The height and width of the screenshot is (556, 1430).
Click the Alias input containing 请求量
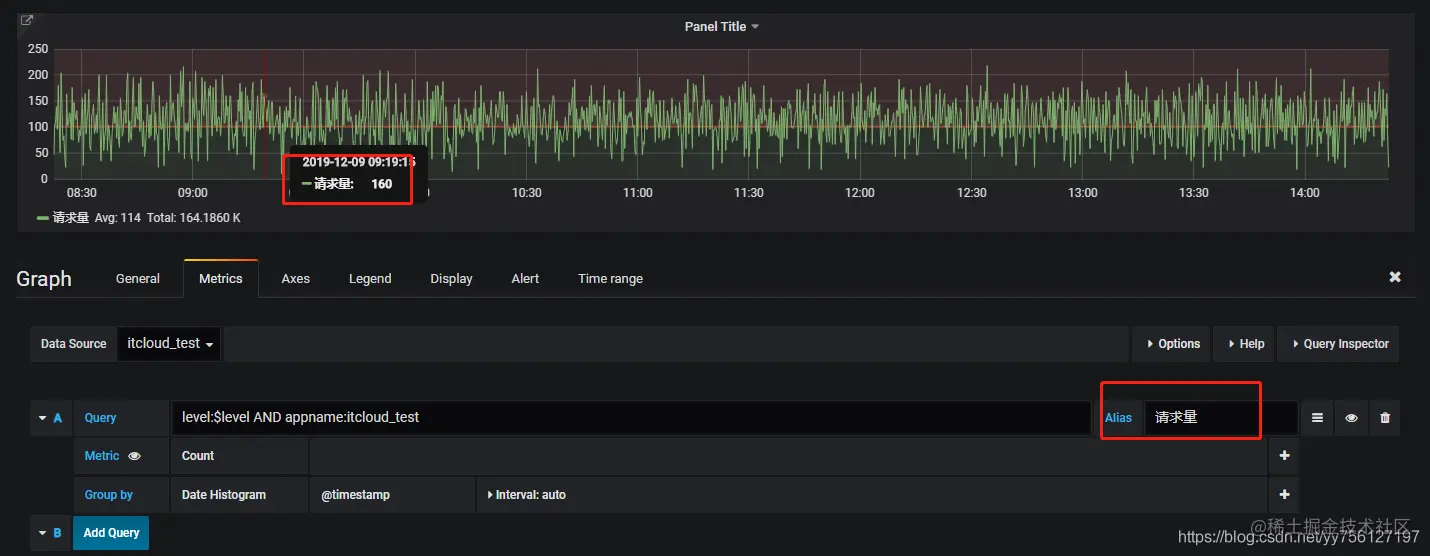1221,418
